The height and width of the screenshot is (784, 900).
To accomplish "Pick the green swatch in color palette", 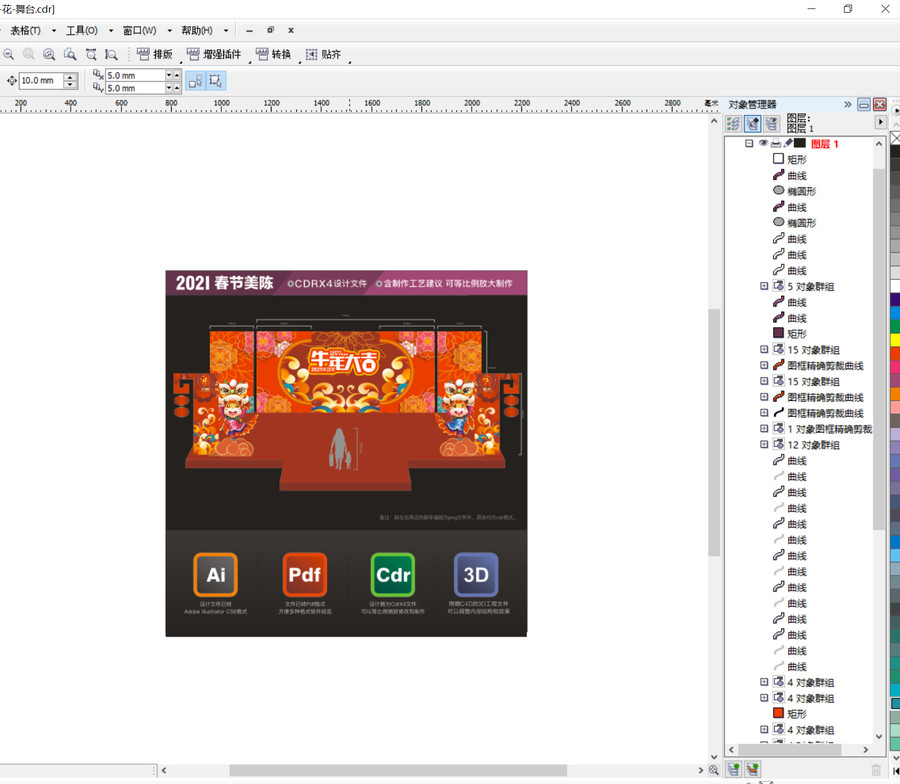I will click(x=895, y=326).
